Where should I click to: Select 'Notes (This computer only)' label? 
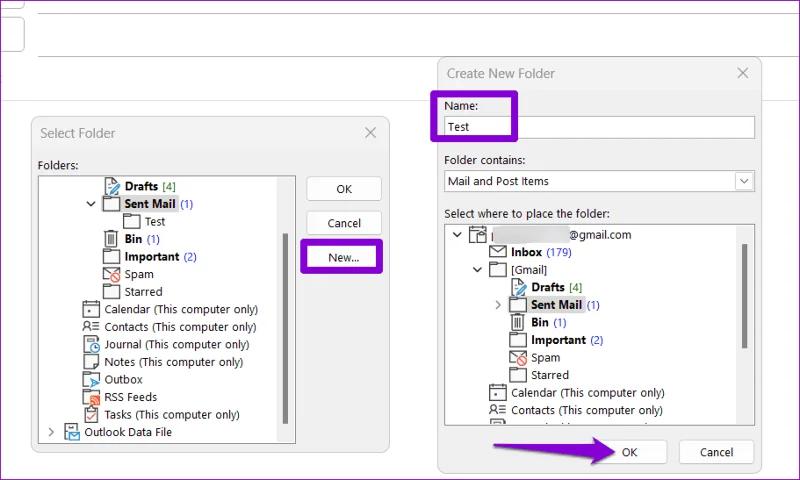pos(173,362)
